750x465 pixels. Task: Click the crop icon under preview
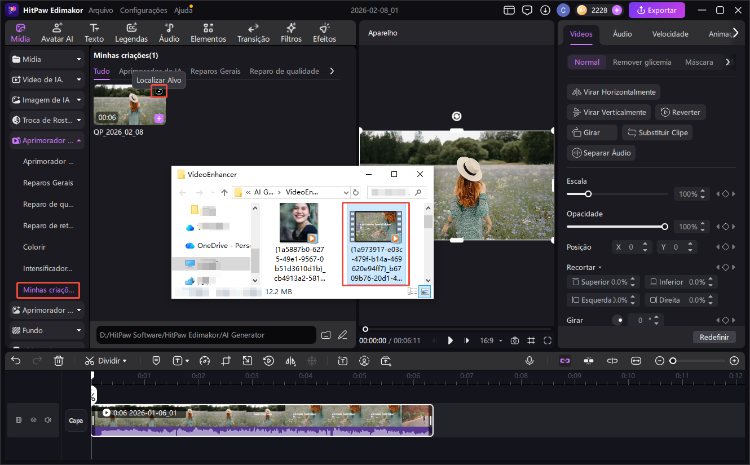point(531,341)
